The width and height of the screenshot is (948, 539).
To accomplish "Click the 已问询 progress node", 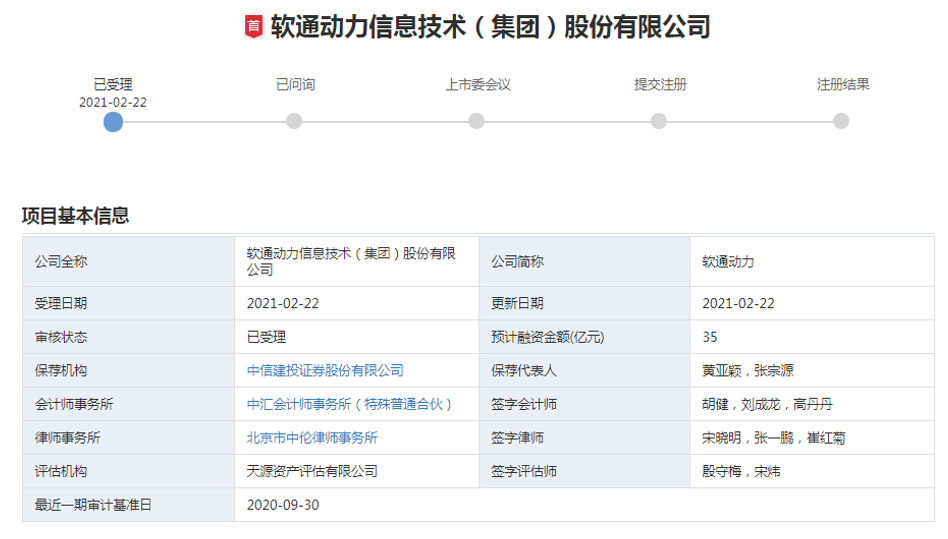I will tap(294, 121).
